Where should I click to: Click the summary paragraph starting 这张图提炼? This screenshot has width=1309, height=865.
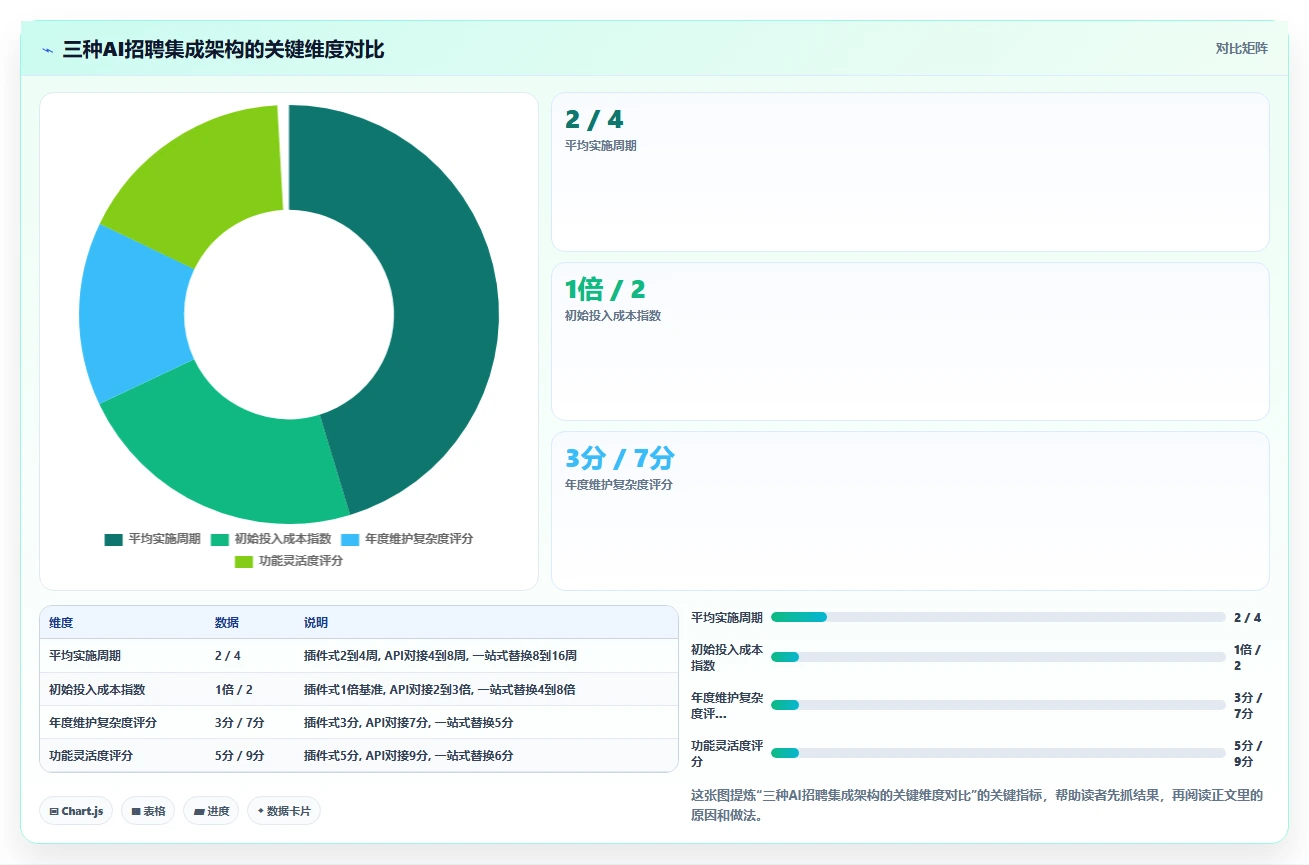977,805
